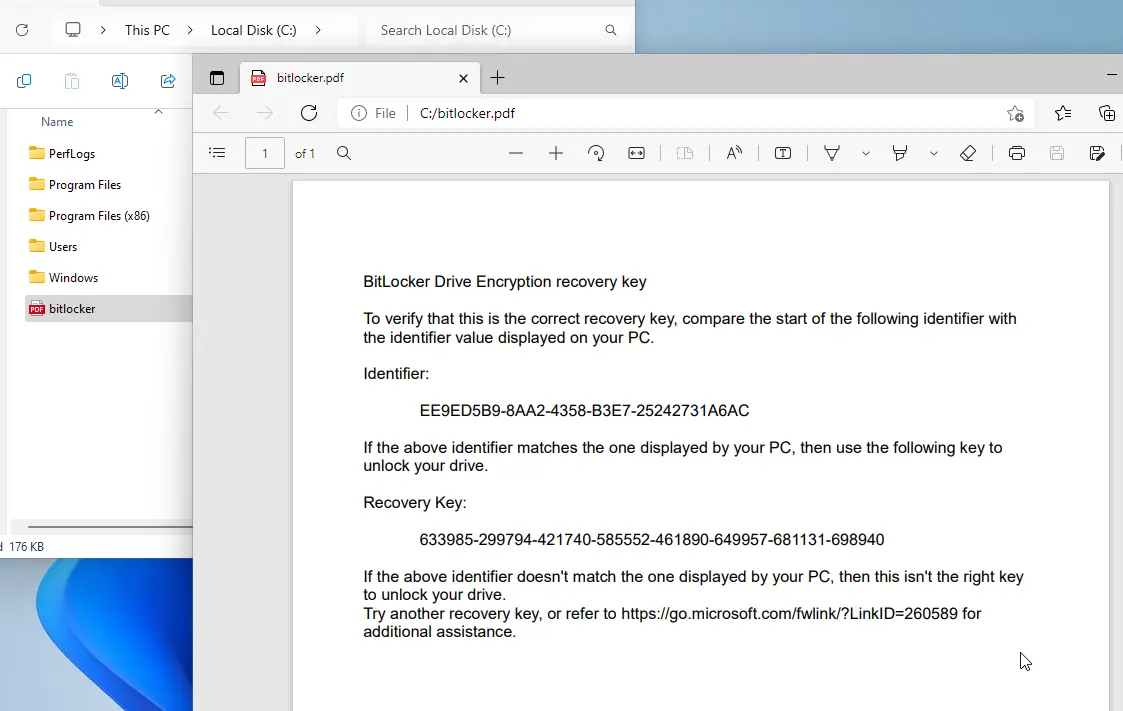This screenshot has width=1123, height=711.
Task: Select the Erase tool
Action: pyautogui.click(x=967, y=153)
